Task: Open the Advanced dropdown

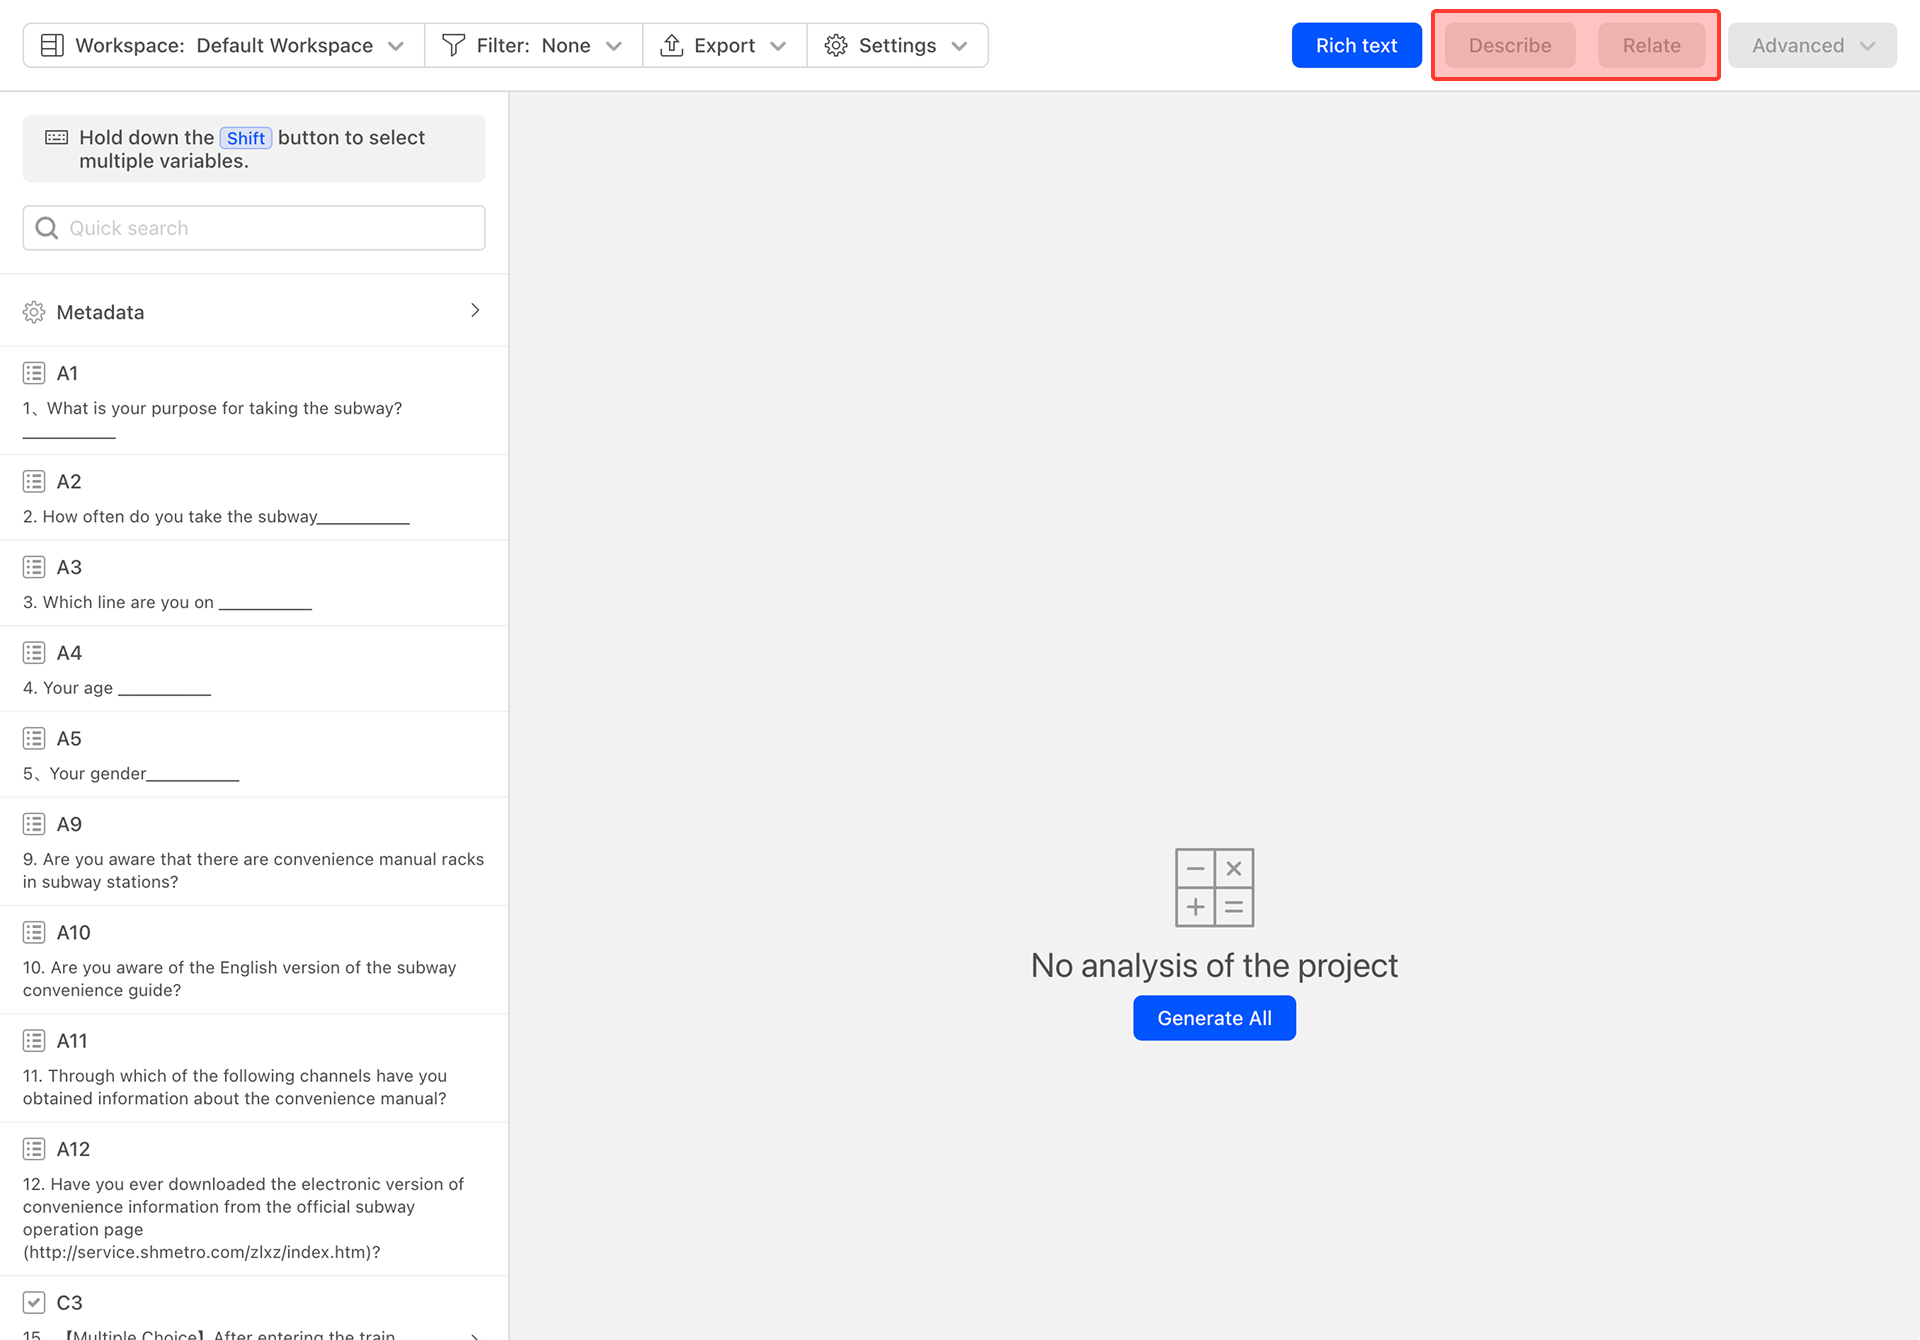Action: pos(1812,45)
